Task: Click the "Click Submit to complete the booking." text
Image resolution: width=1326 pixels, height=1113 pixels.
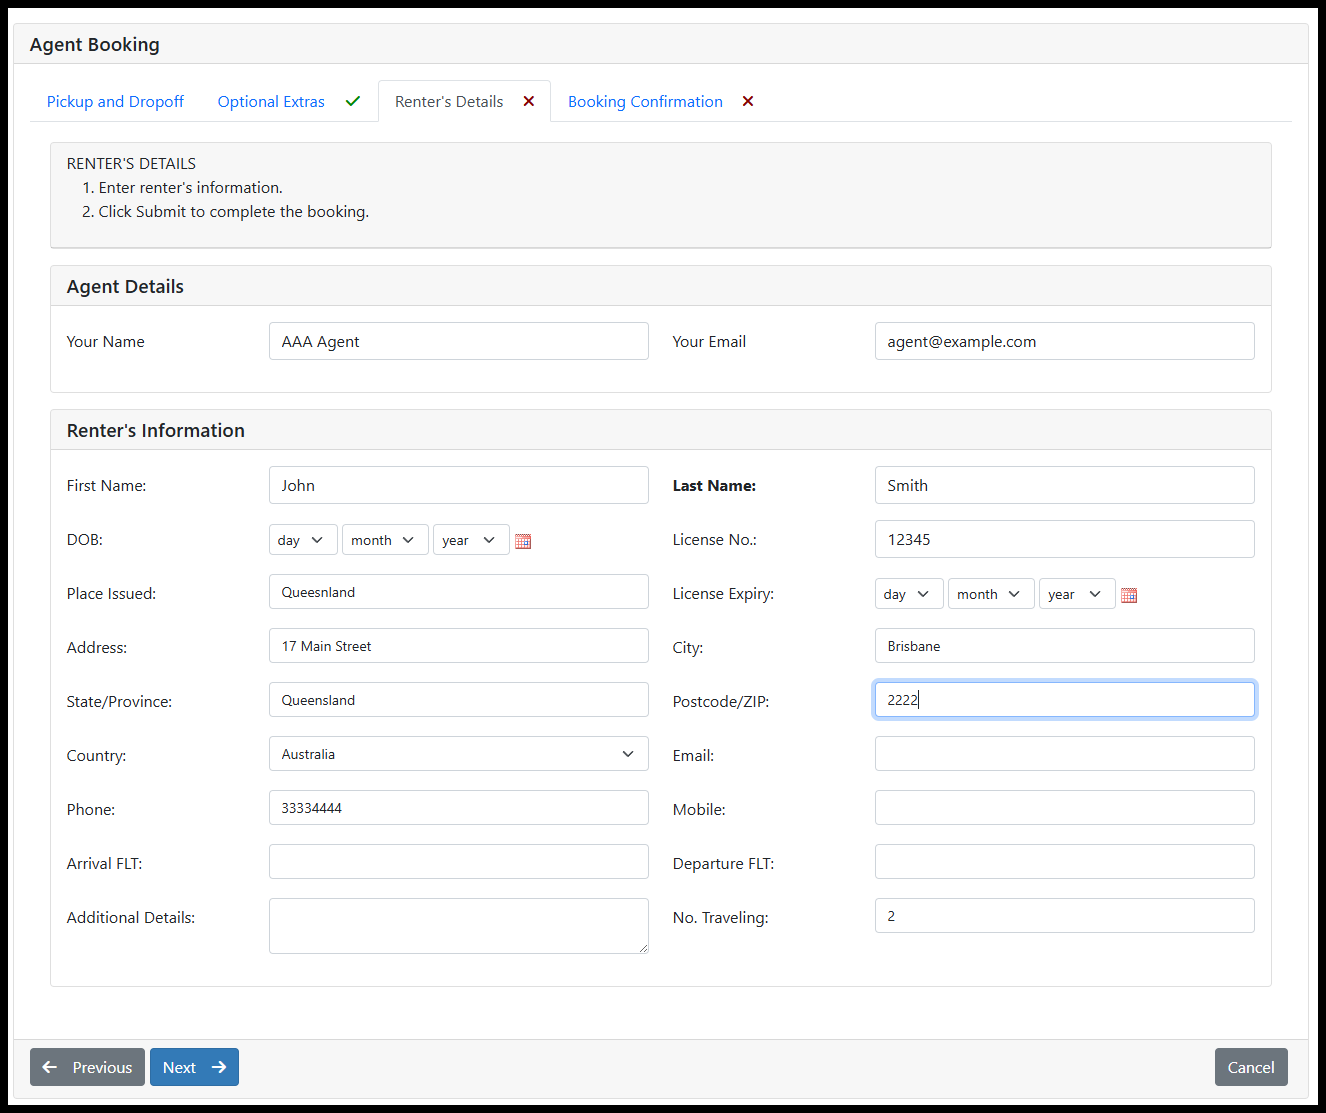Action: [234, 212]
